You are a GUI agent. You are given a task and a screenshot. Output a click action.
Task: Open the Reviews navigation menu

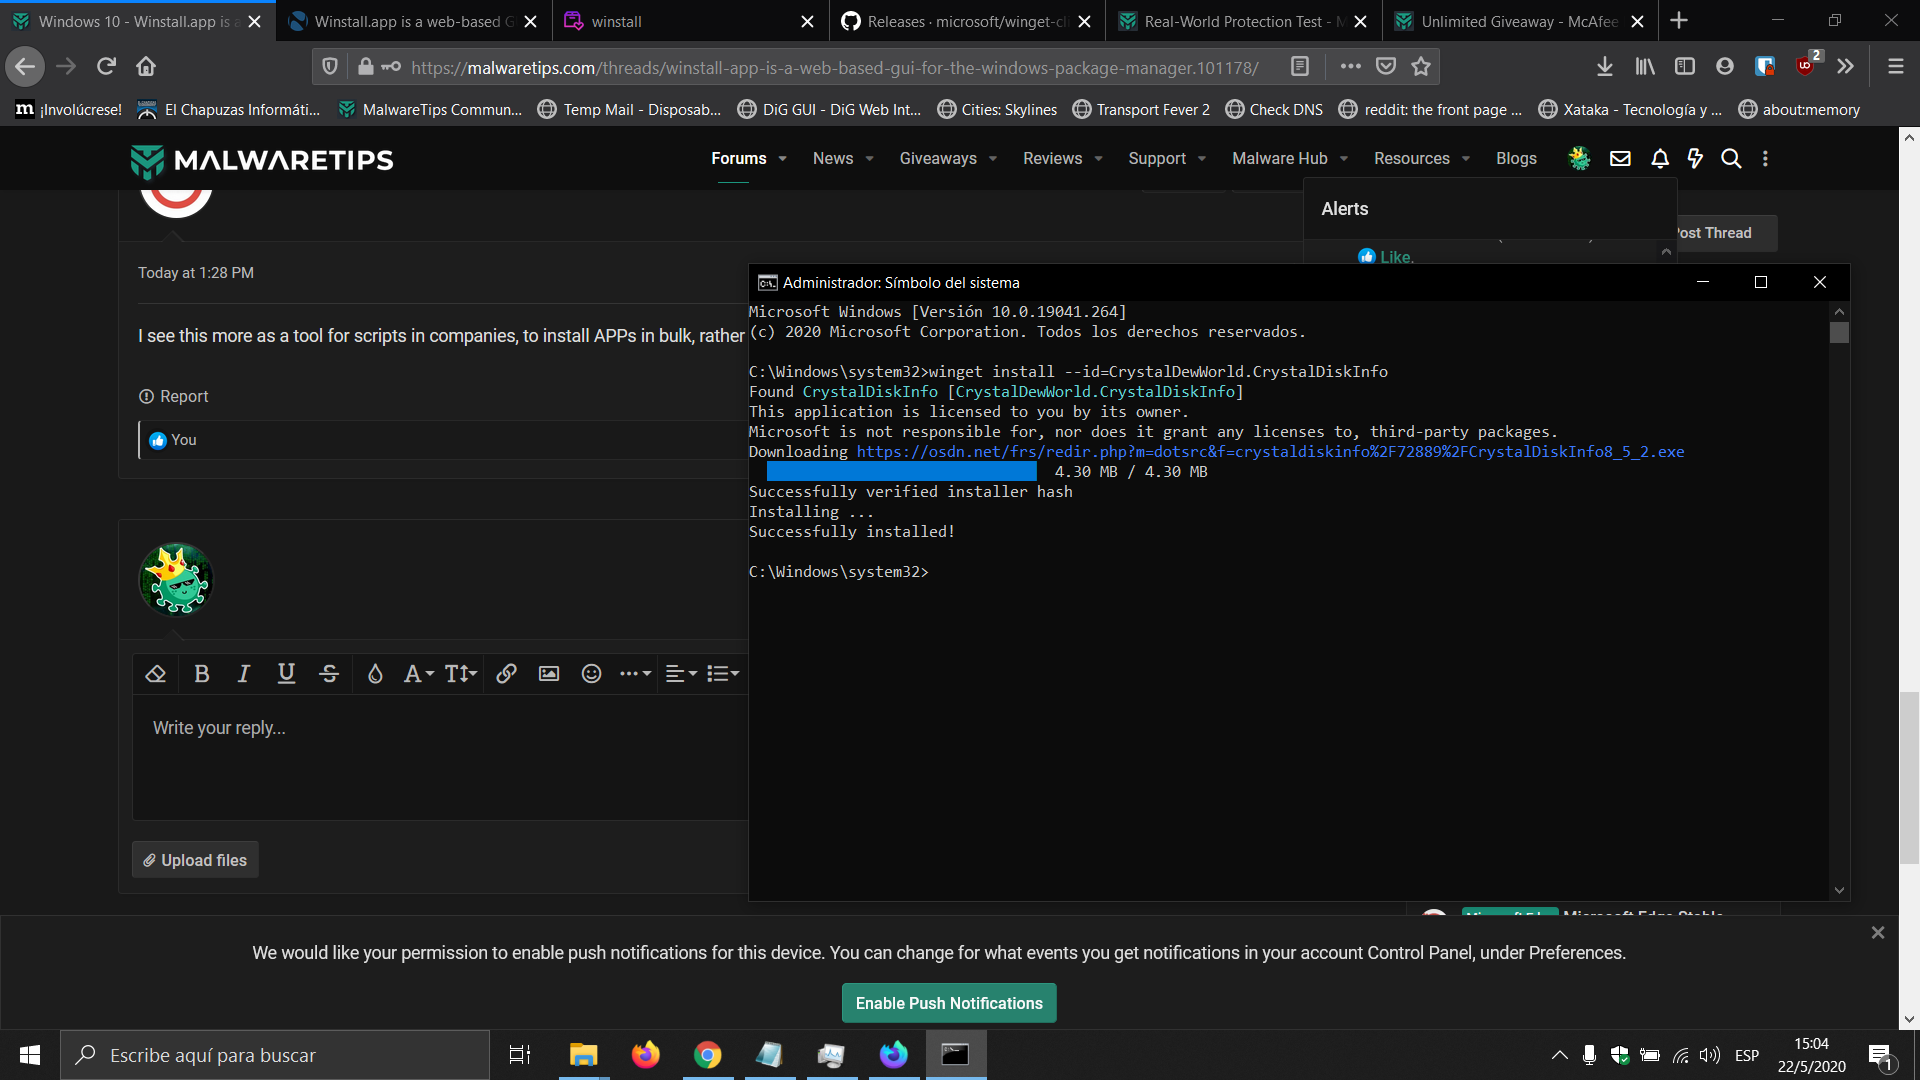(x=1052, y=159)
